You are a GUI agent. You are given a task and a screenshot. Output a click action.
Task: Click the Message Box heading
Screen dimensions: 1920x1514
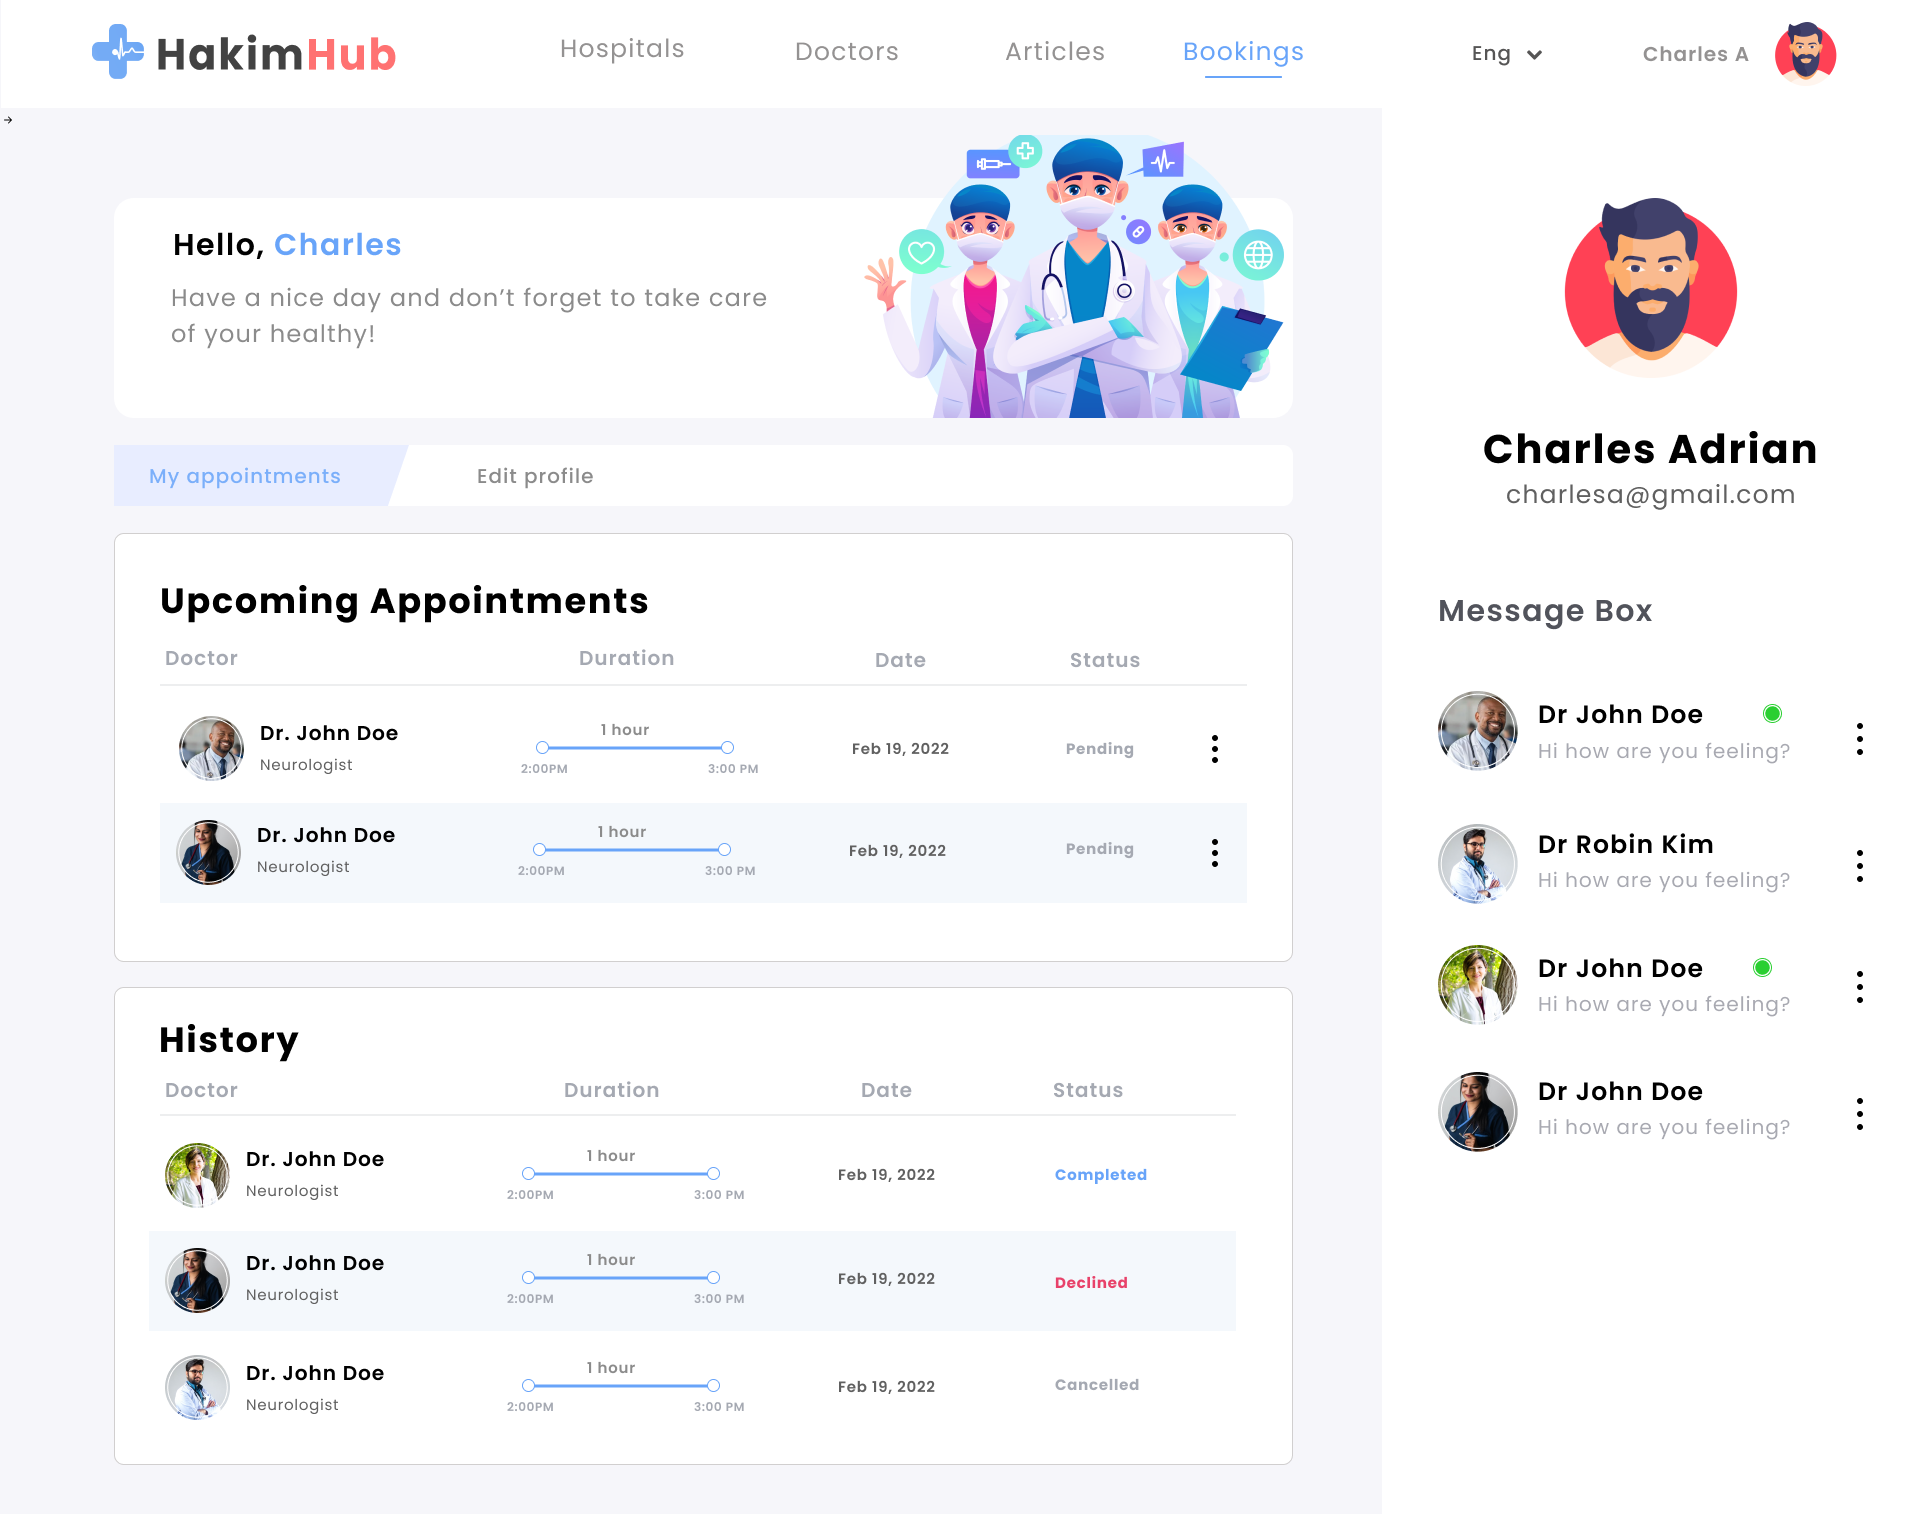pyautogui.click(x=1545, y=611)
